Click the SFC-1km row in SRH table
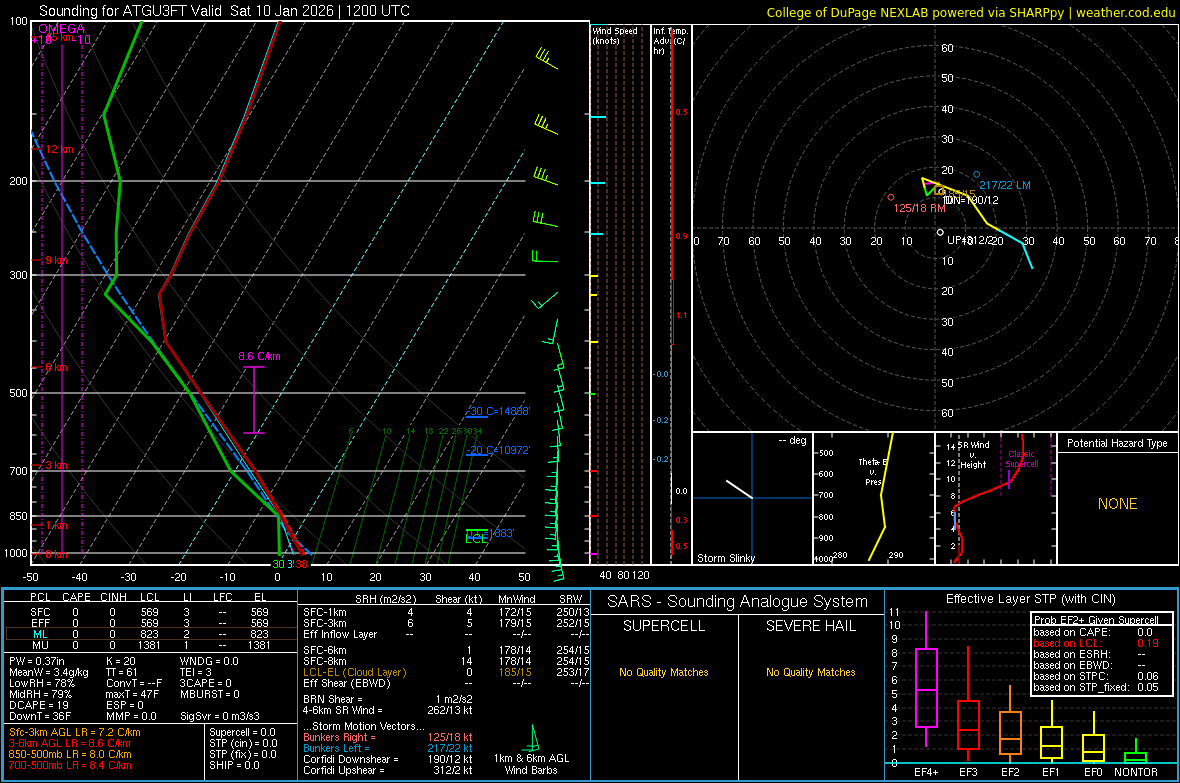Screen dimensions: 1180x783 coord(446,612)
